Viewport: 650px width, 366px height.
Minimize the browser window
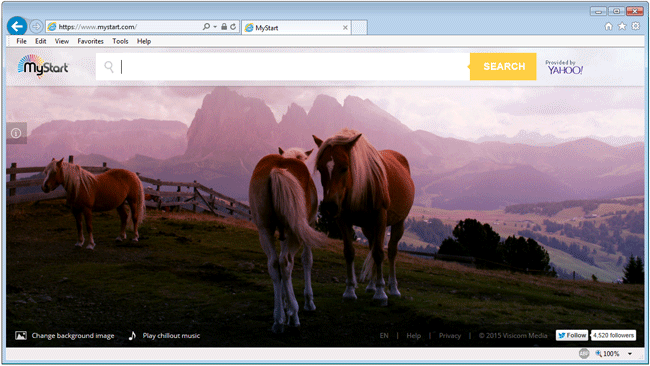(x=598, y=11)
